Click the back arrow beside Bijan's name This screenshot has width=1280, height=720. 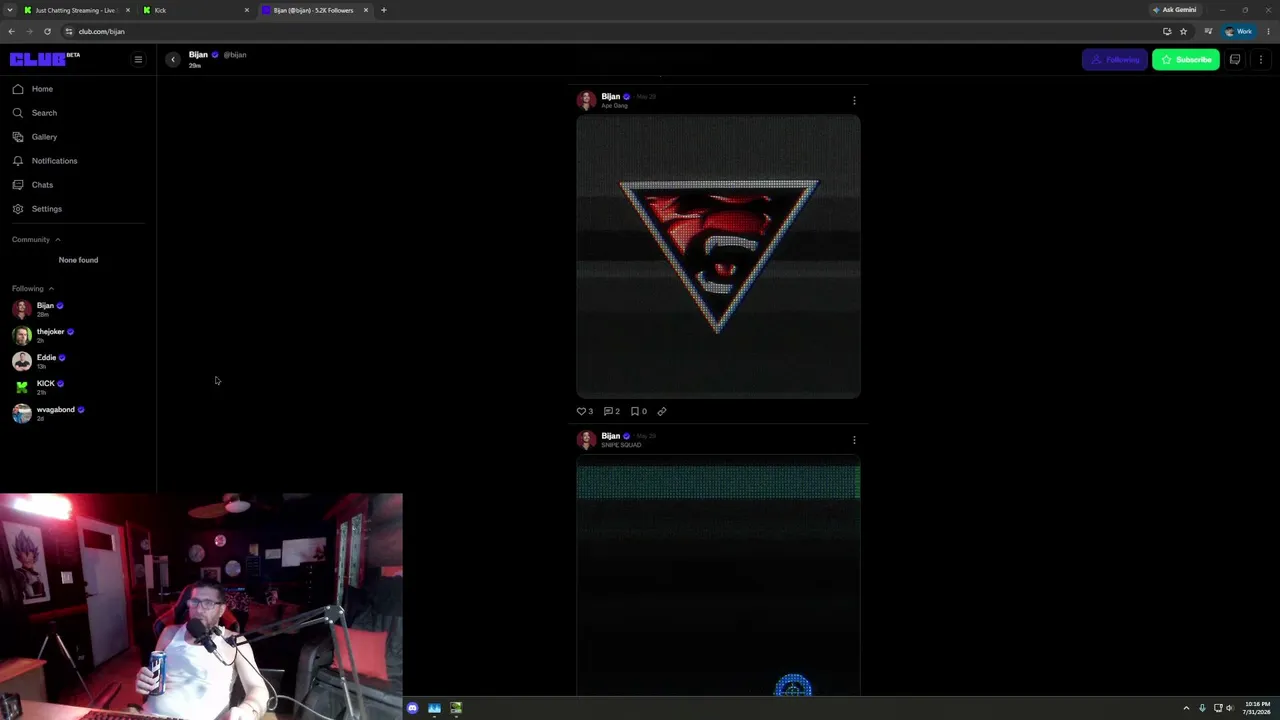tap(173, 59)
